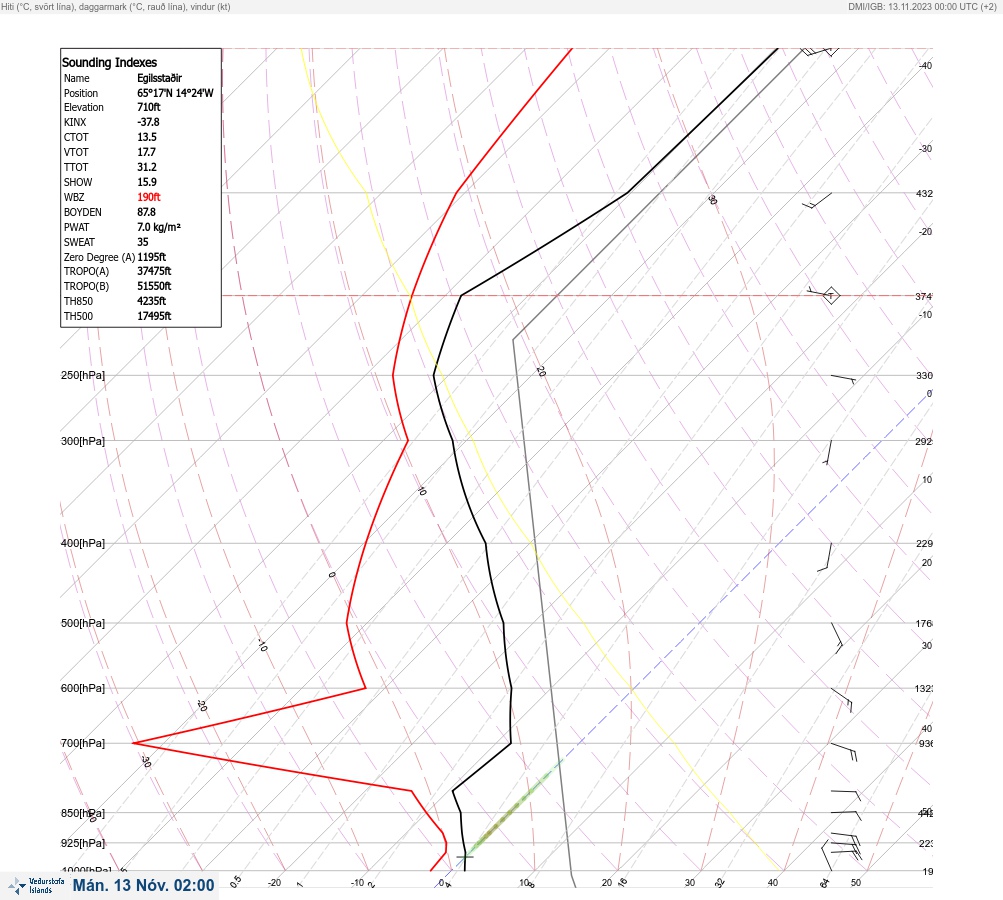The height and width of the screenshot is (900, 1003).
Task: Select the wind barb at the 500 hPa level
Action: [837, 638]
